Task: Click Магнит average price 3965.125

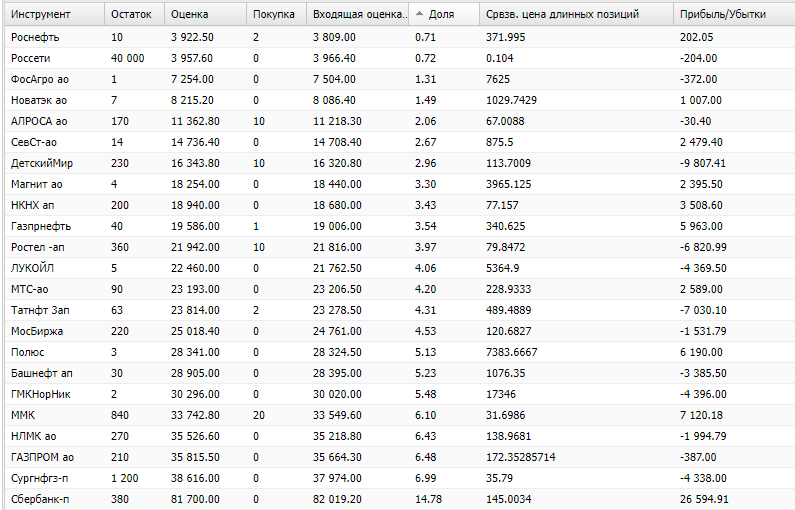Action: (x=509, y=185)
